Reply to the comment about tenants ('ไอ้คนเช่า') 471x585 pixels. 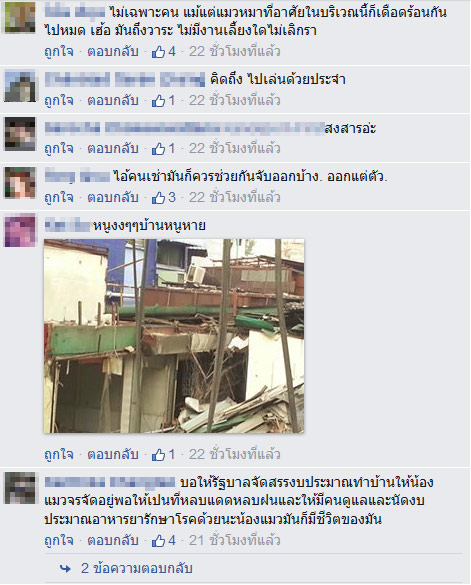click(x=113, y=197)
